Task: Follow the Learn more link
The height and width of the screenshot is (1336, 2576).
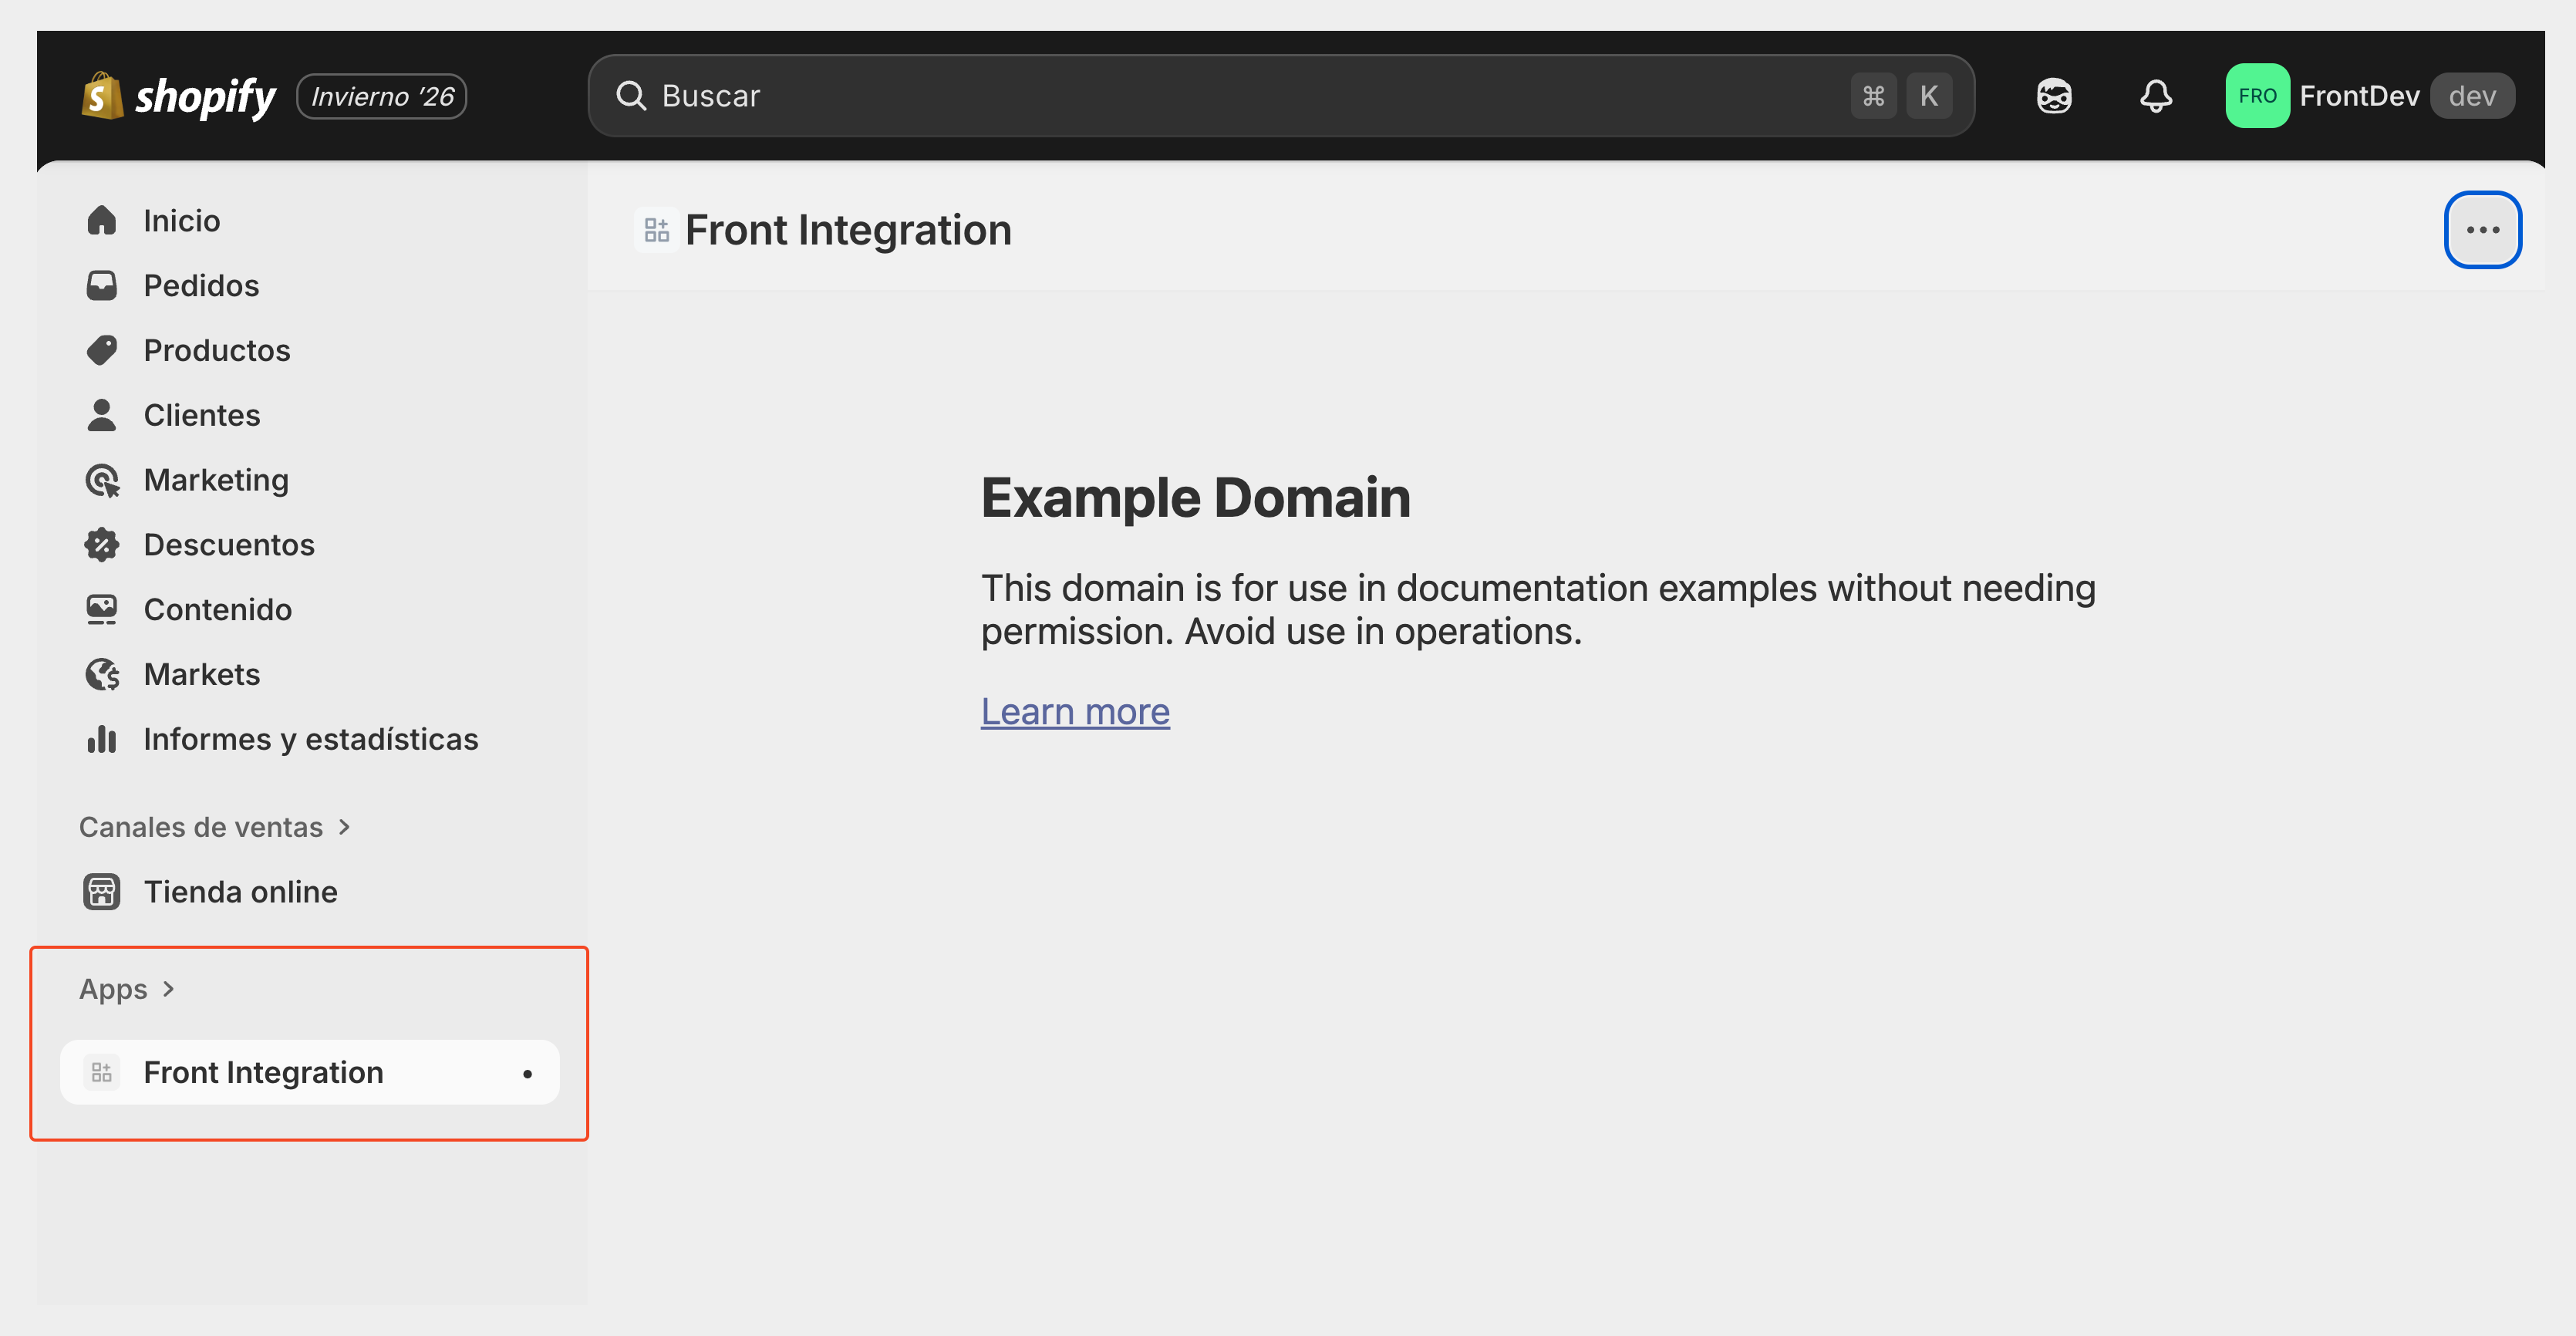Action: (x=1074, y=711)
